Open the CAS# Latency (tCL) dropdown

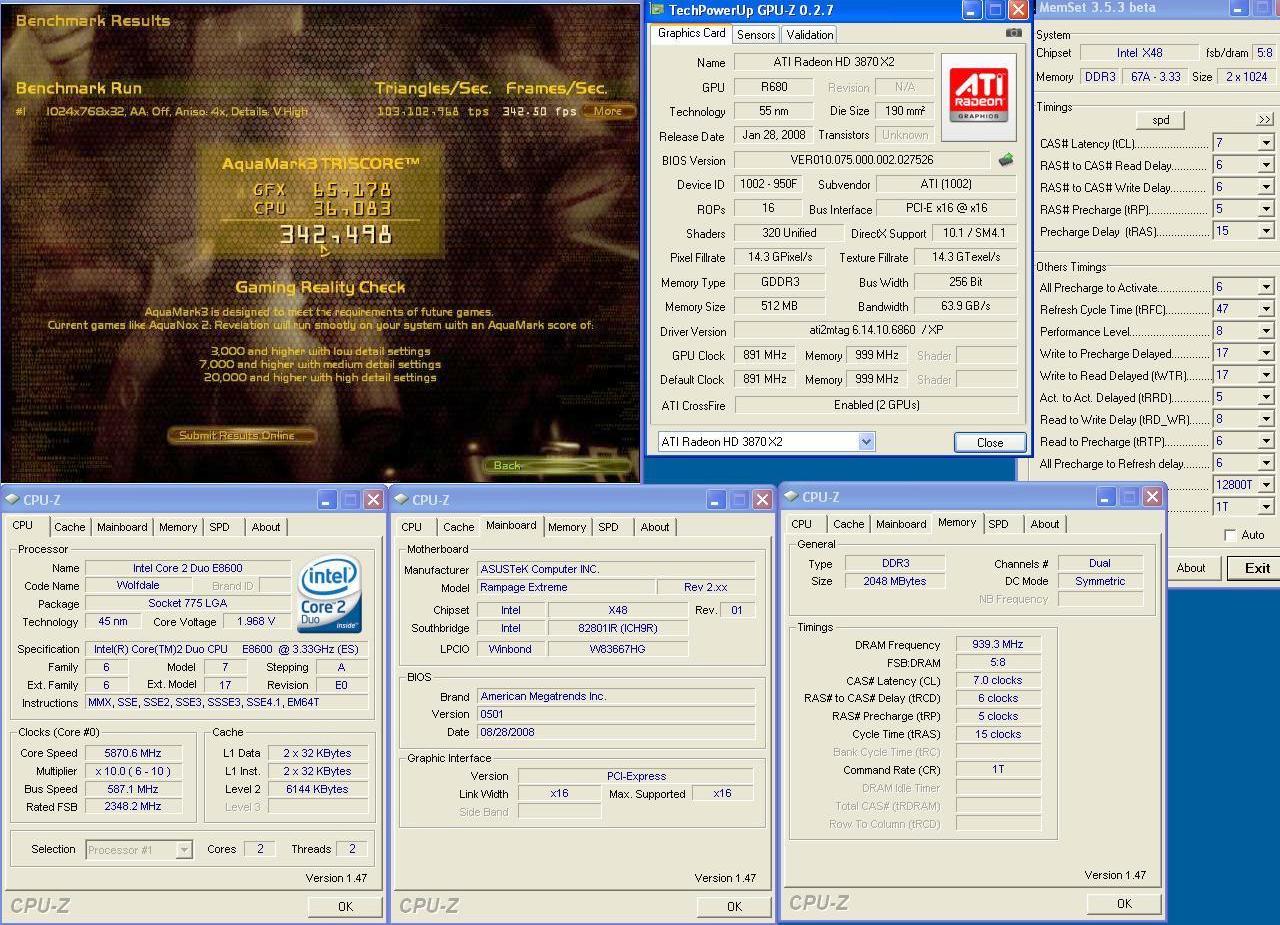1265,143
